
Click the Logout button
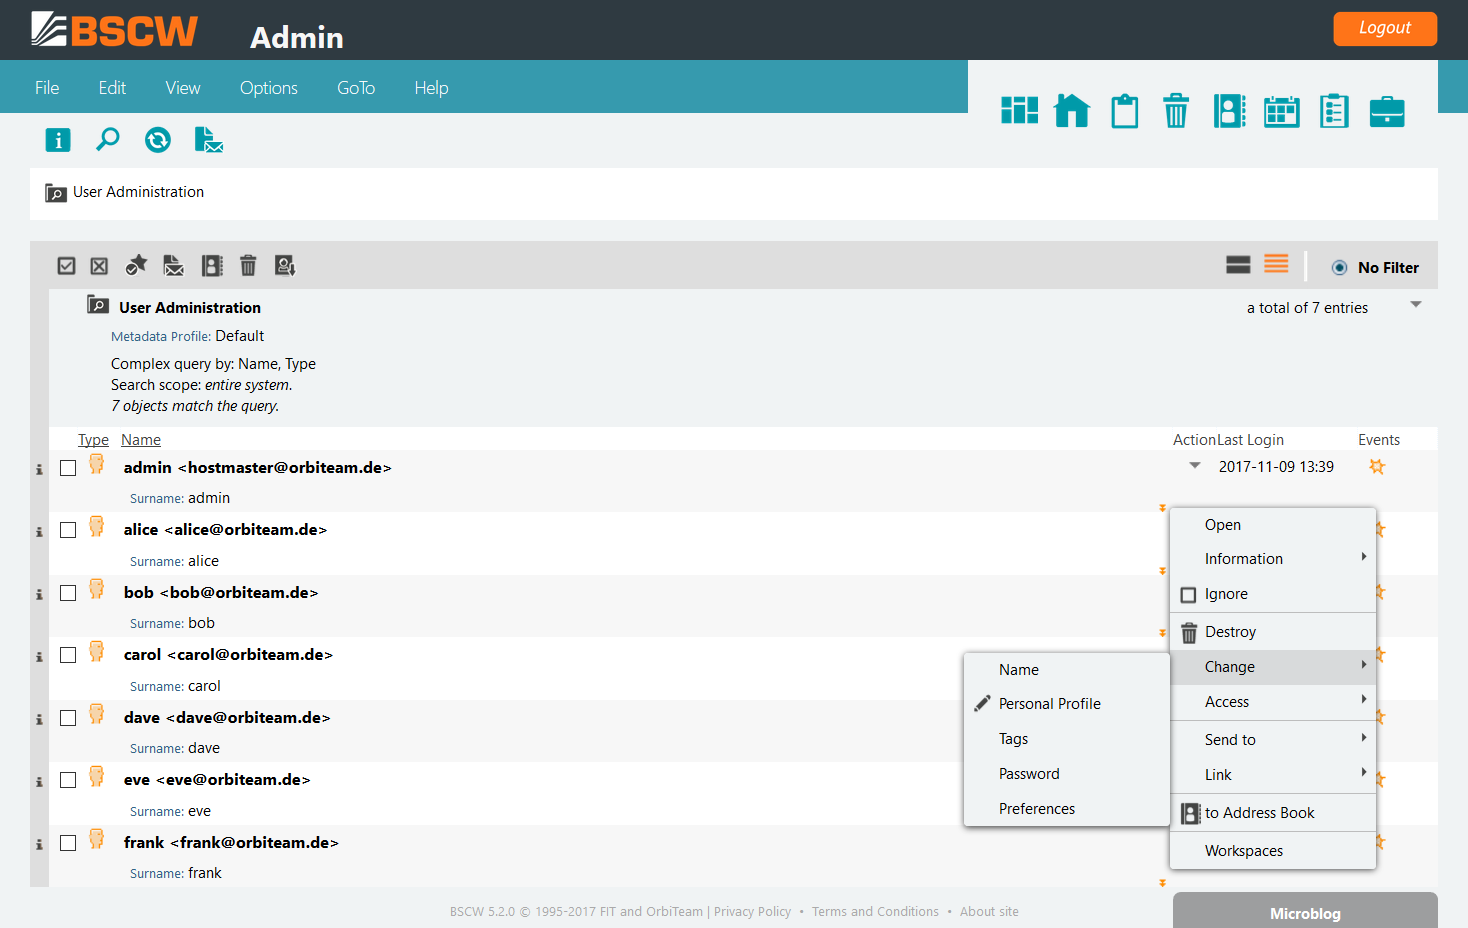pyautogui.click(x=1385, y=28)
